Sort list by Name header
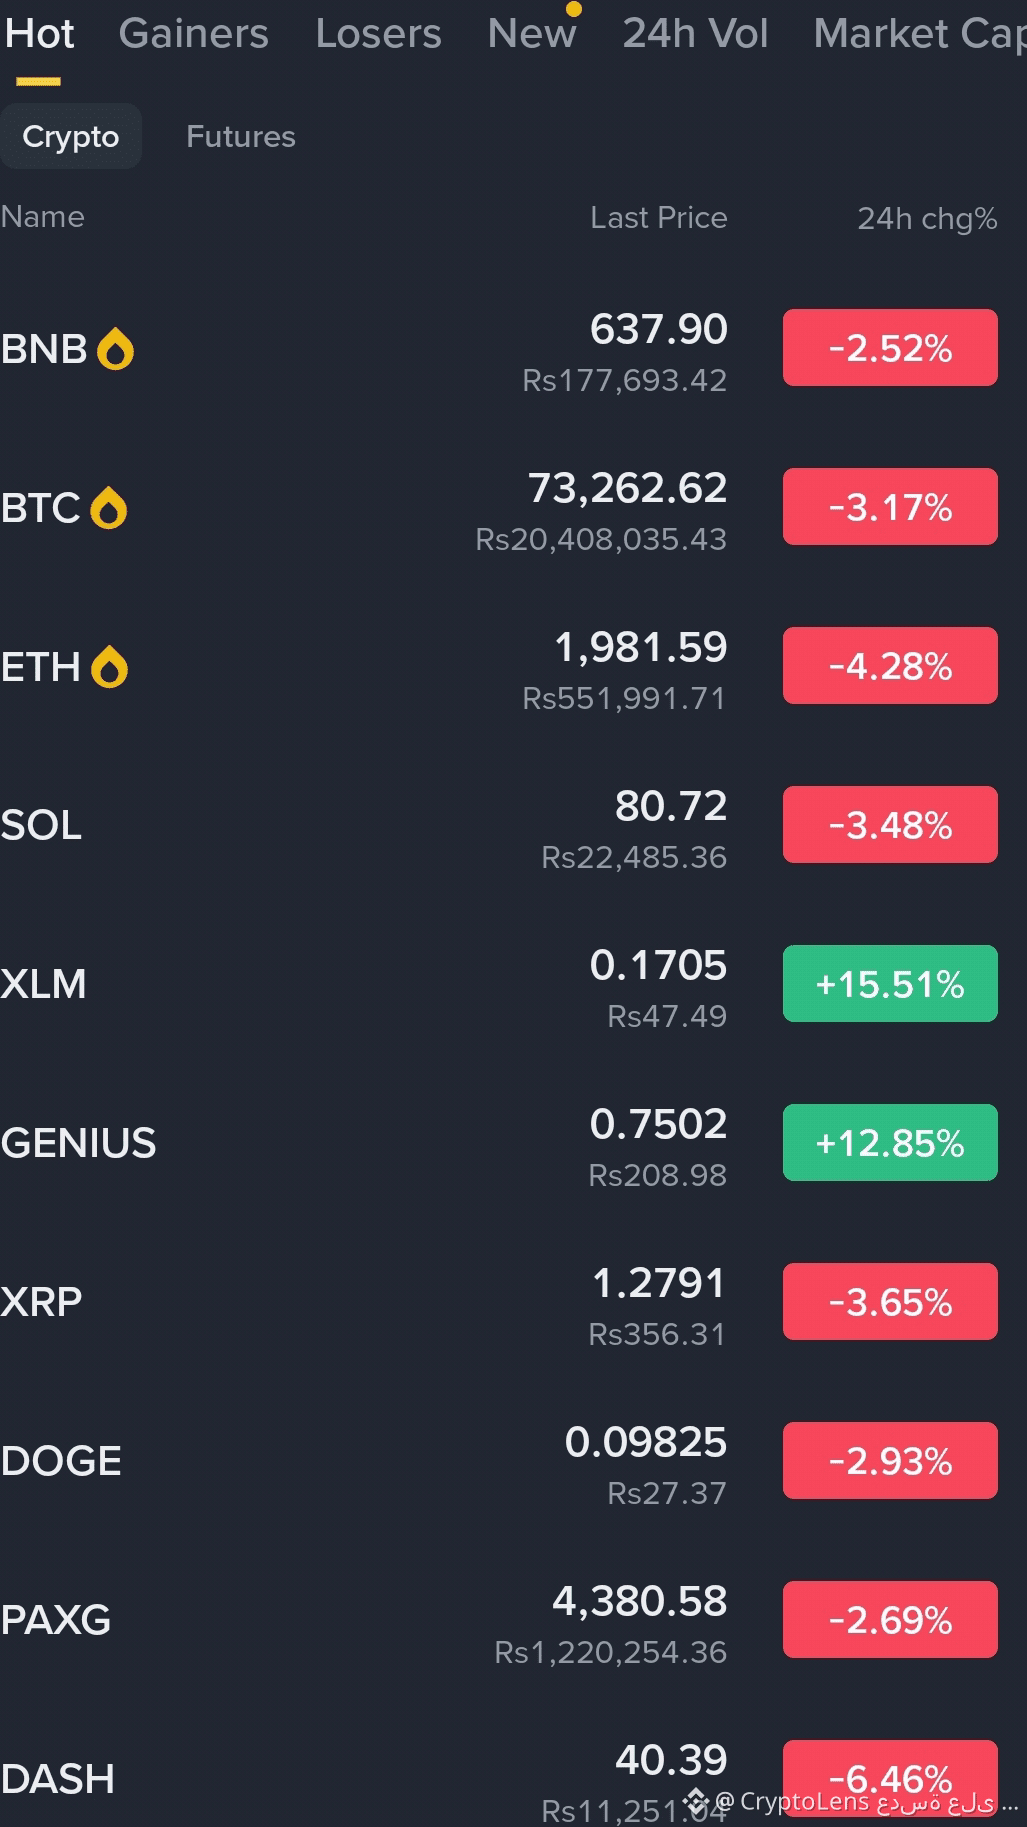This screenshot has height=1827, width=1027. tap(42, 216)
